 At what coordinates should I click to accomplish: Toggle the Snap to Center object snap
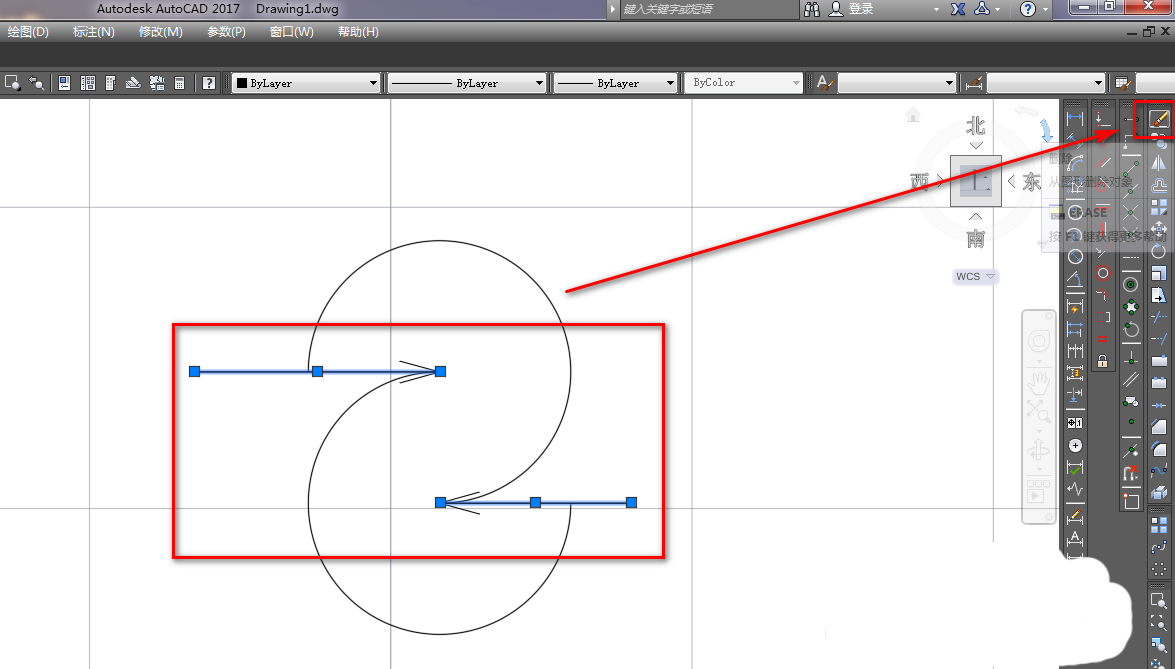point(1131,285)
